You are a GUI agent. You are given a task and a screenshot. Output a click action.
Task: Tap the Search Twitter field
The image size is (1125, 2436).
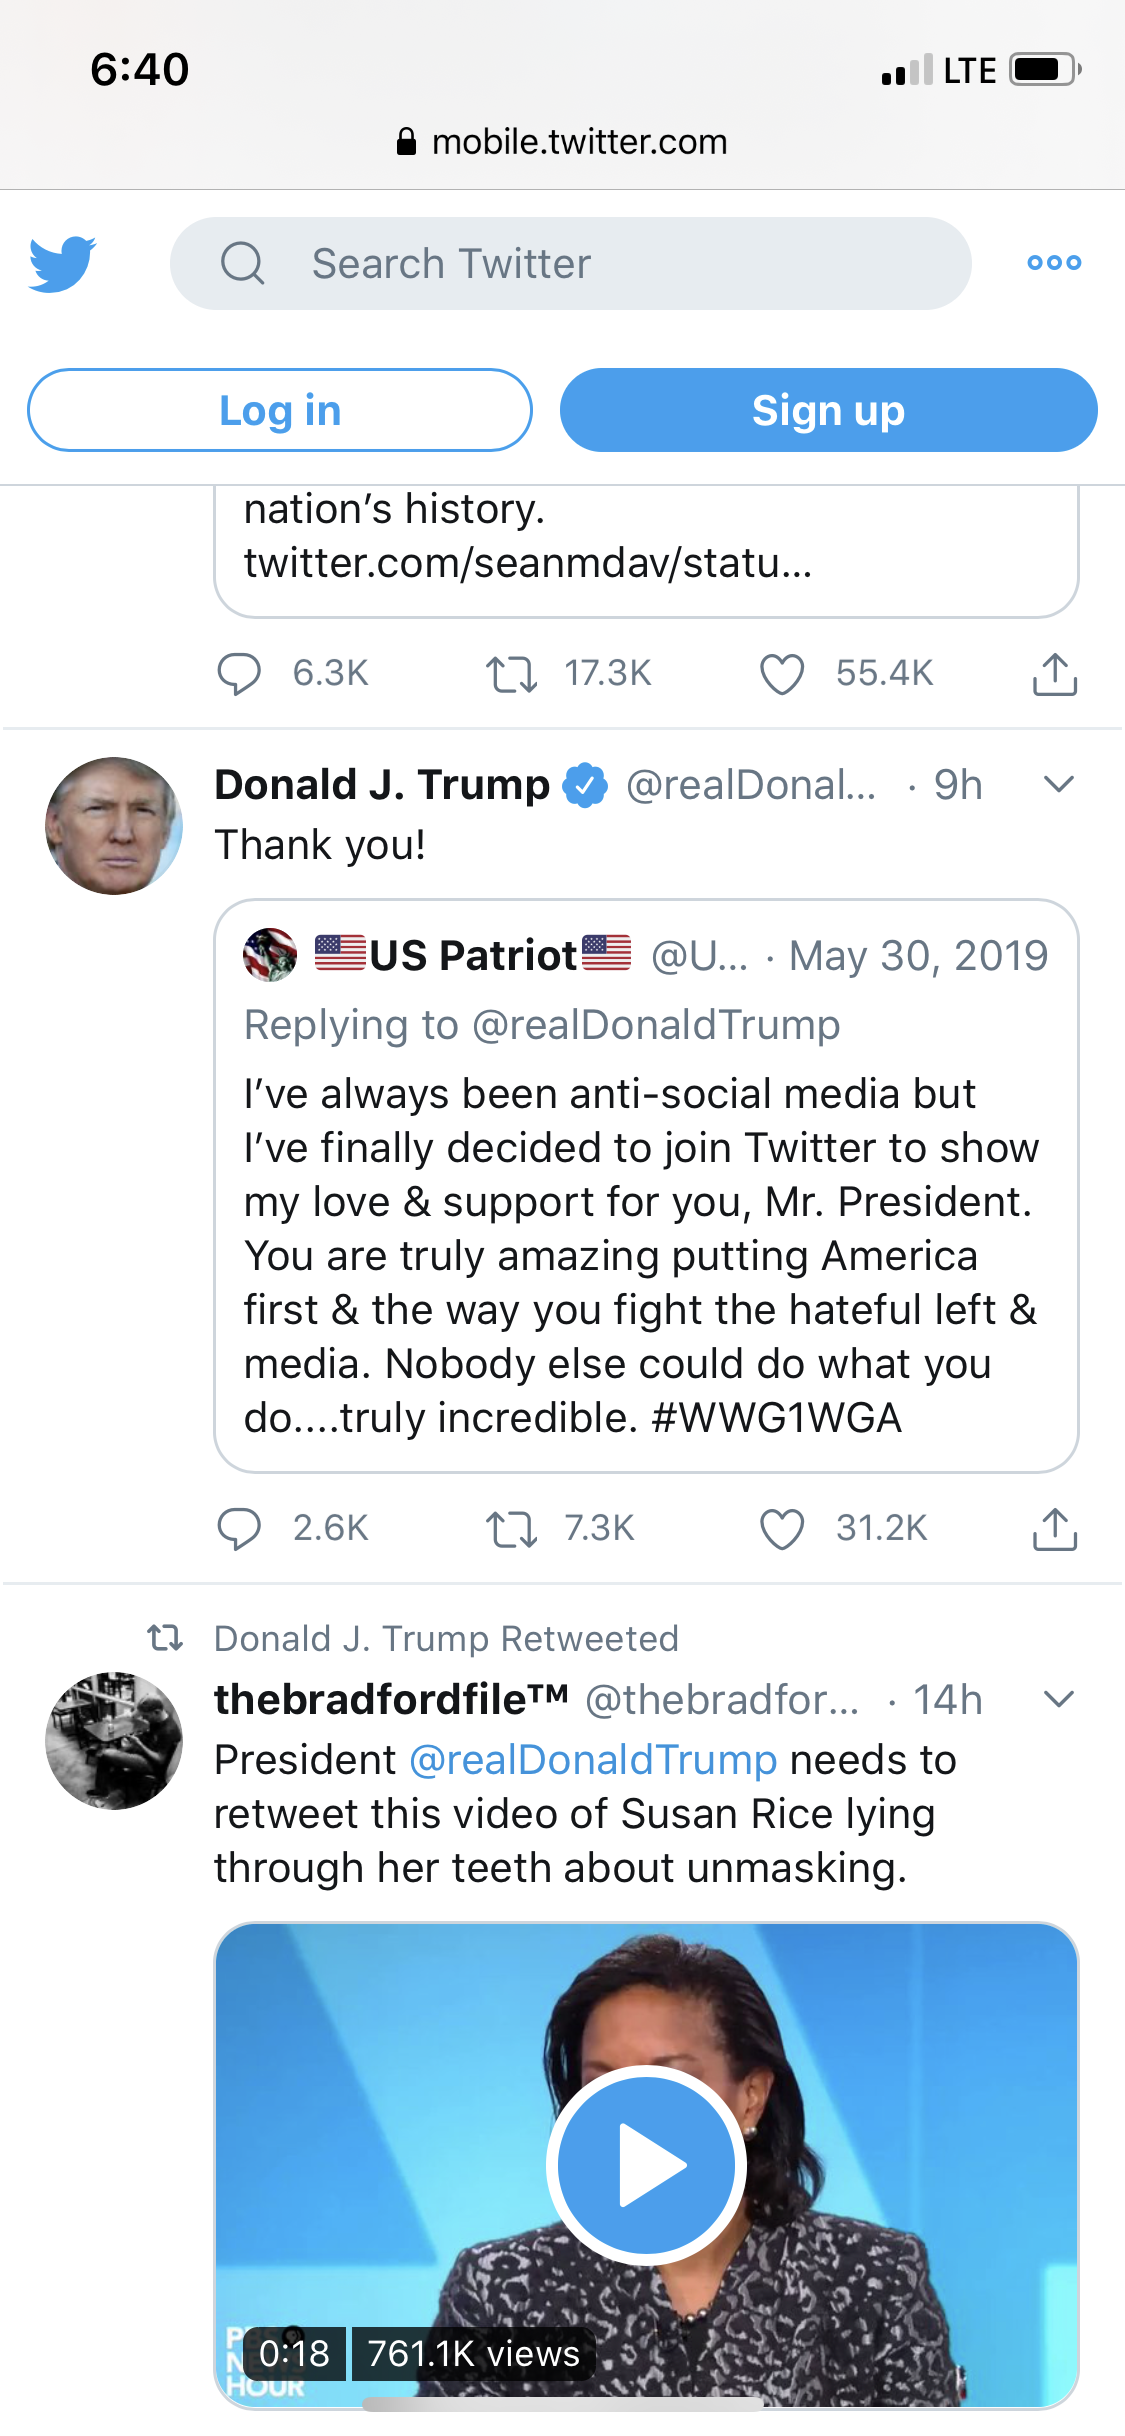coord(570,264)
